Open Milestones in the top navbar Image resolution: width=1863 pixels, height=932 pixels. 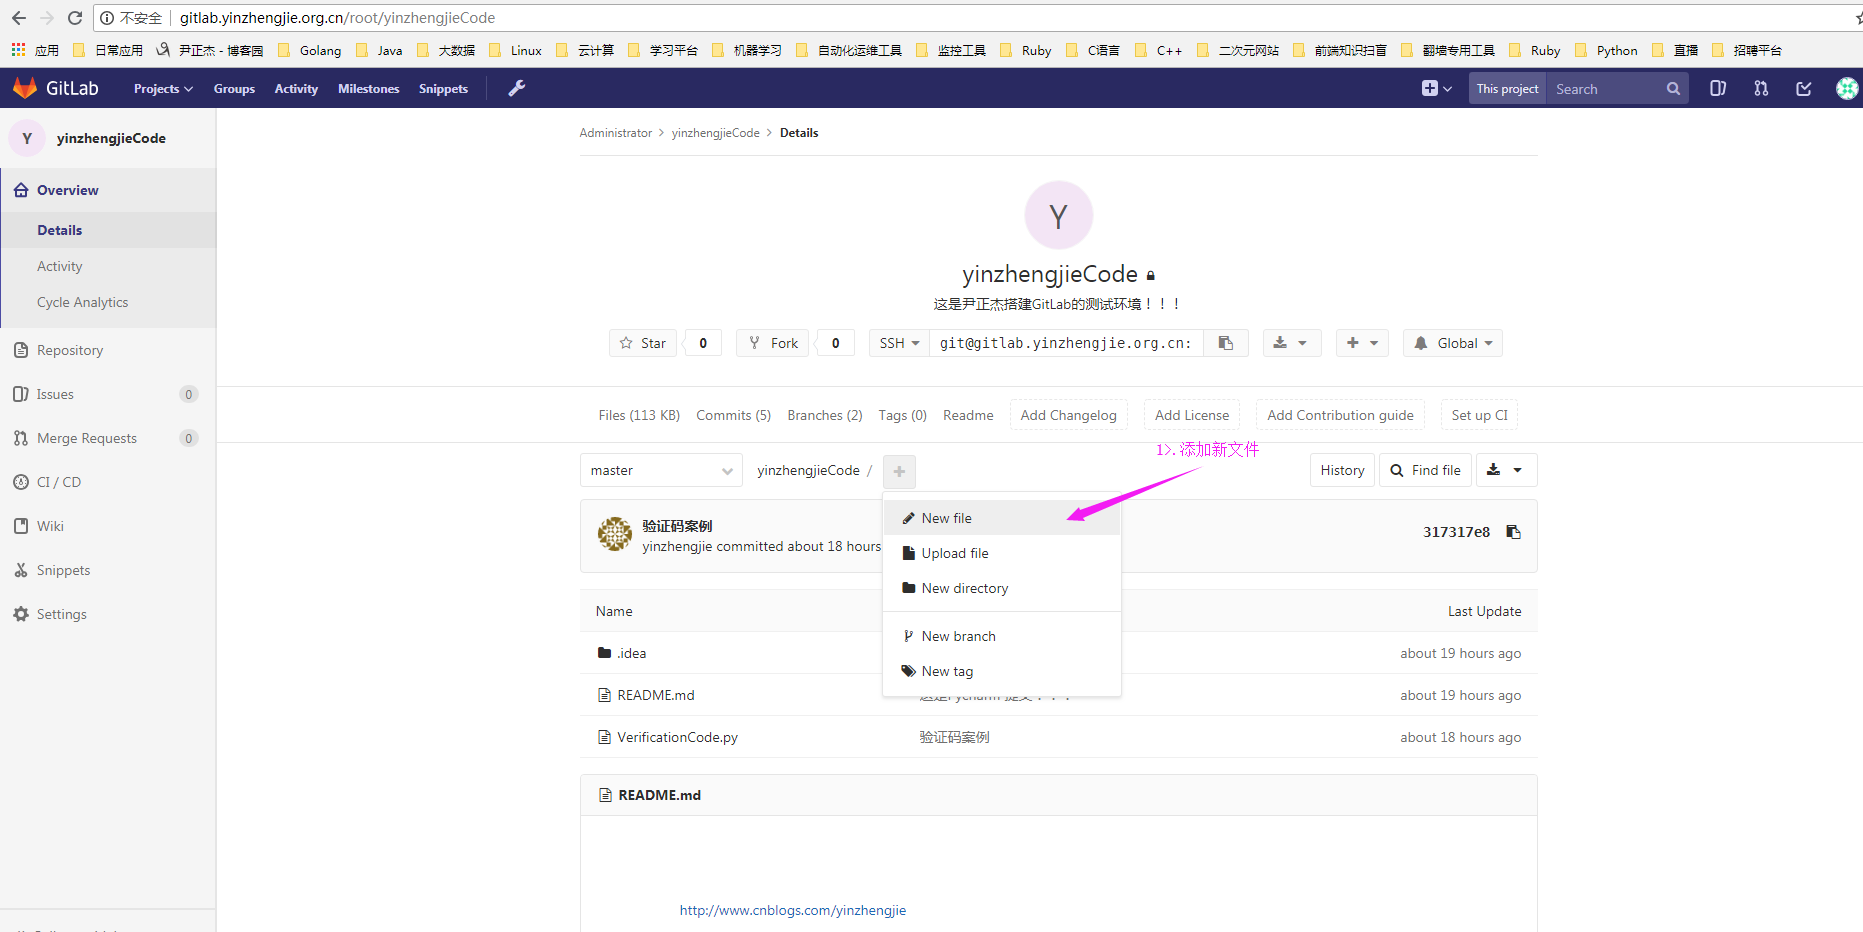coord(368,88)
